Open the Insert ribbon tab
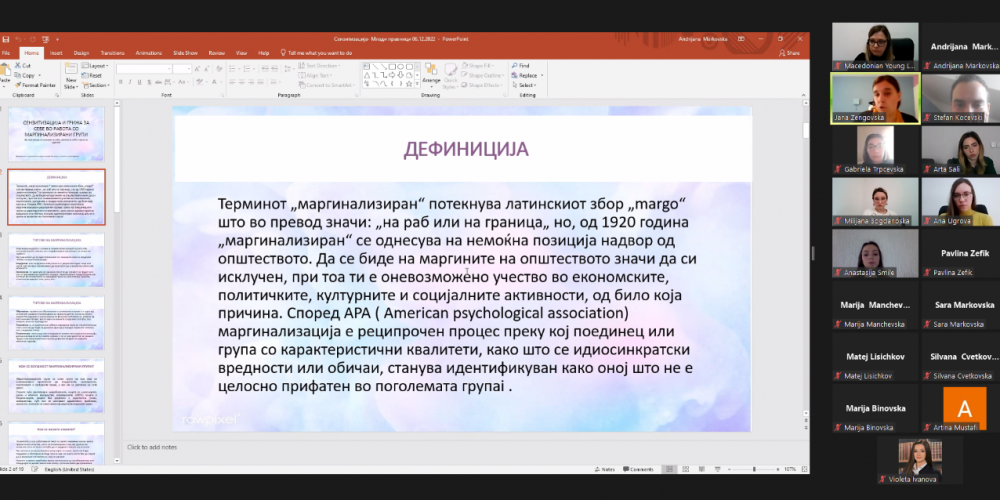Viewport: 1000px width, 500px height. coord(56,52)
